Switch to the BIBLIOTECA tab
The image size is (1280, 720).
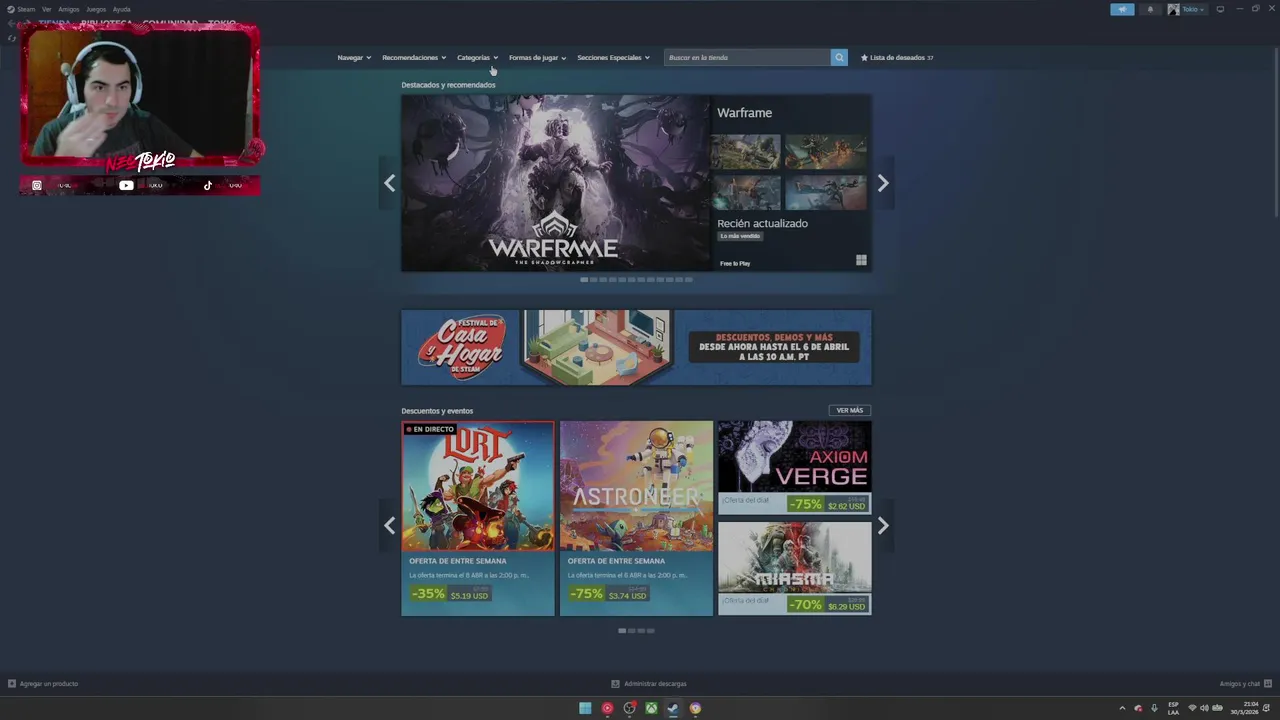[x=106, y=22]
